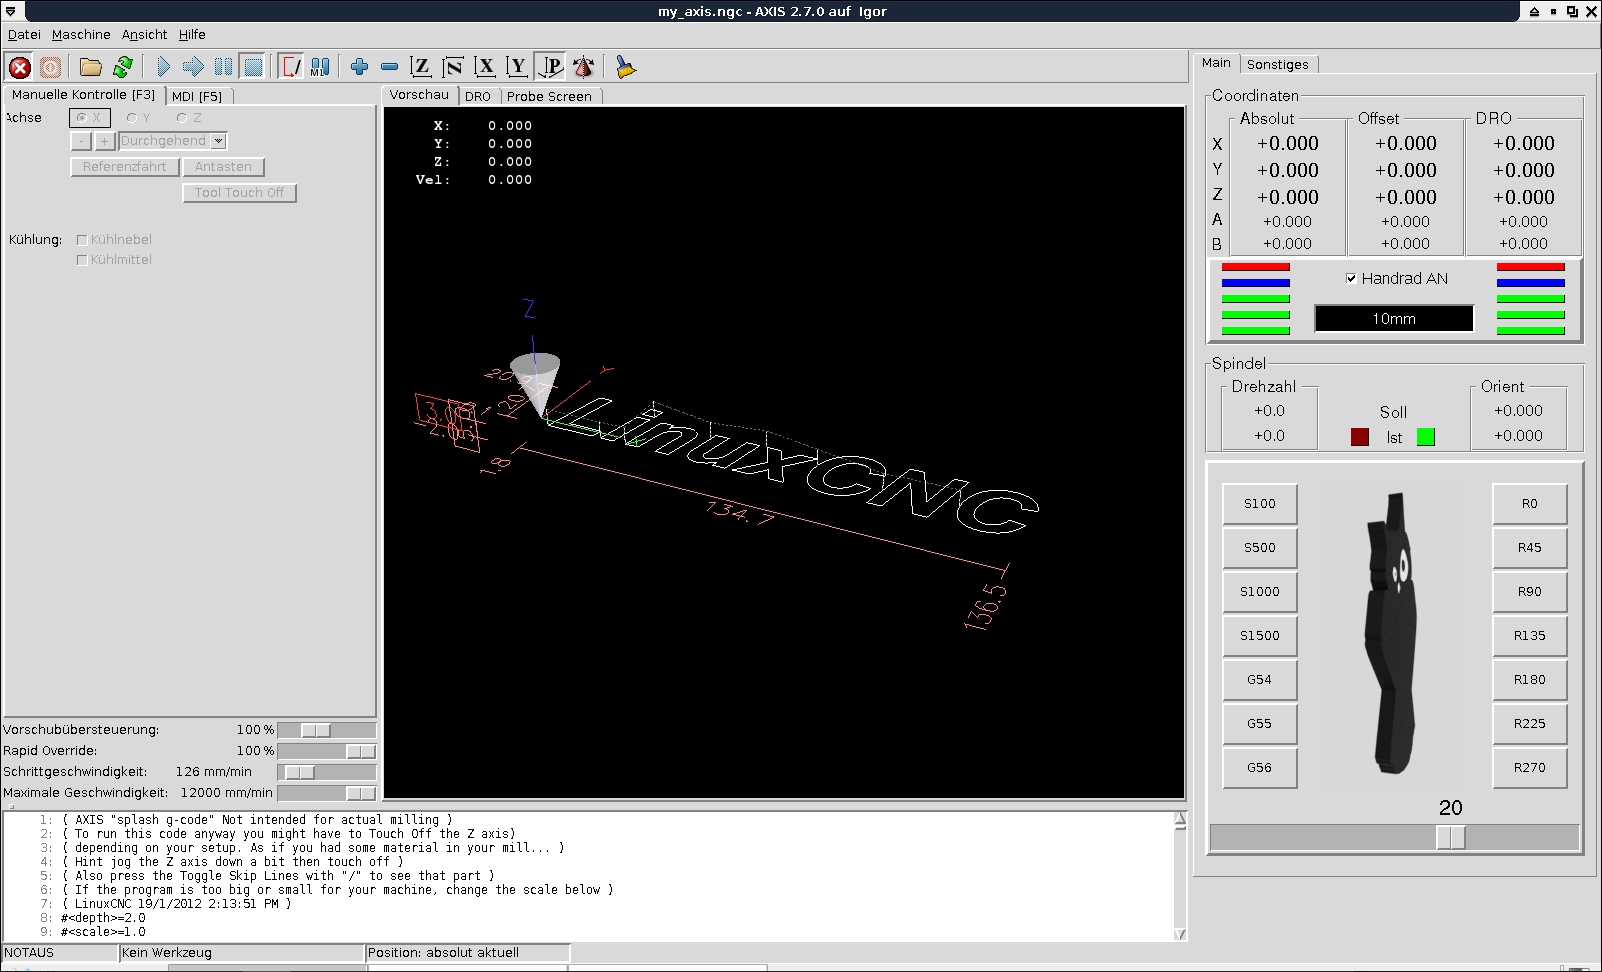Orient spindle to R45
Image resolution: width=1602 pixels, height=972 pixels.
(x=1530, y=548)
